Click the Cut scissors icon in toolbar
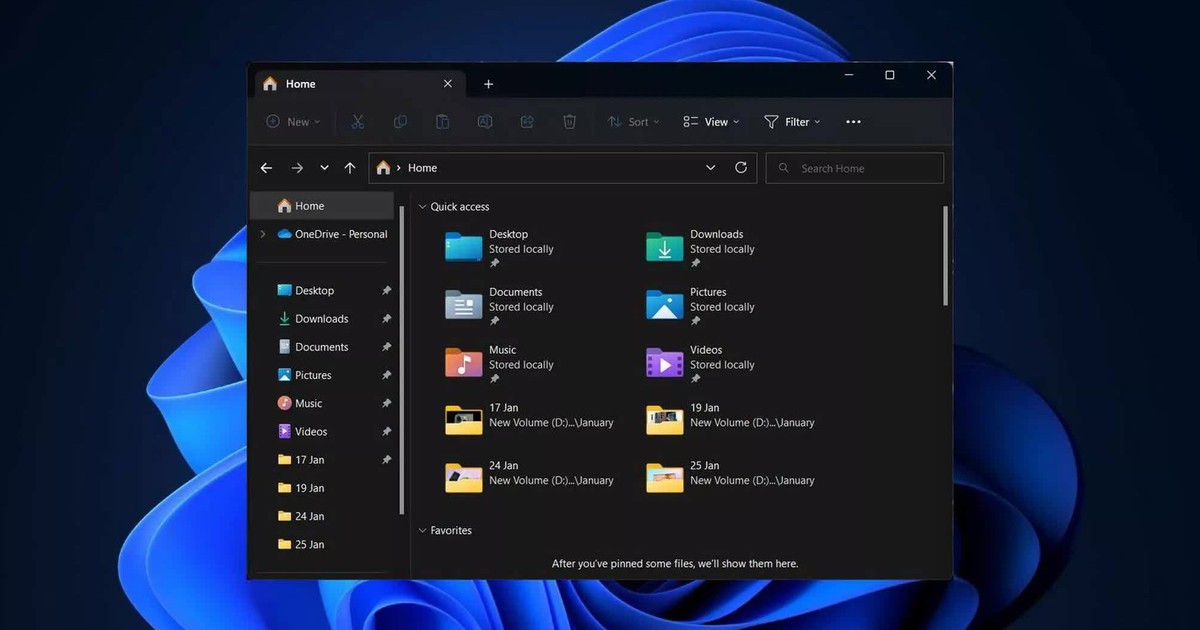Screen dimensions: 1200x630 [x=358, y=122]
